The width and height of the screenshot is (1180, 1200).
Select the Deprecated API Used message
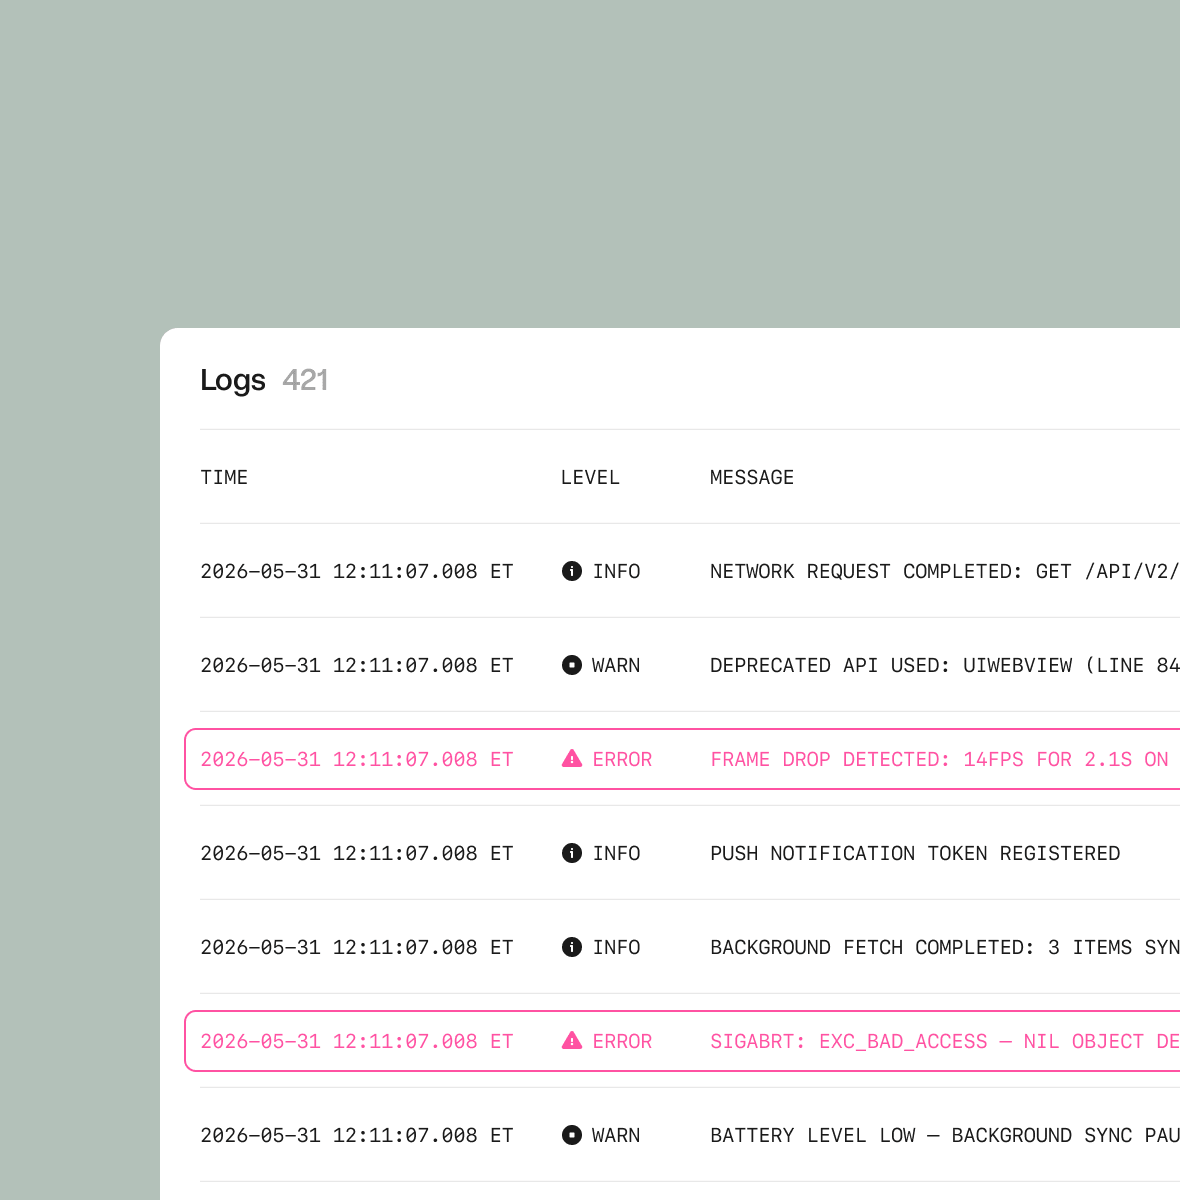click(x=945, y=665)
